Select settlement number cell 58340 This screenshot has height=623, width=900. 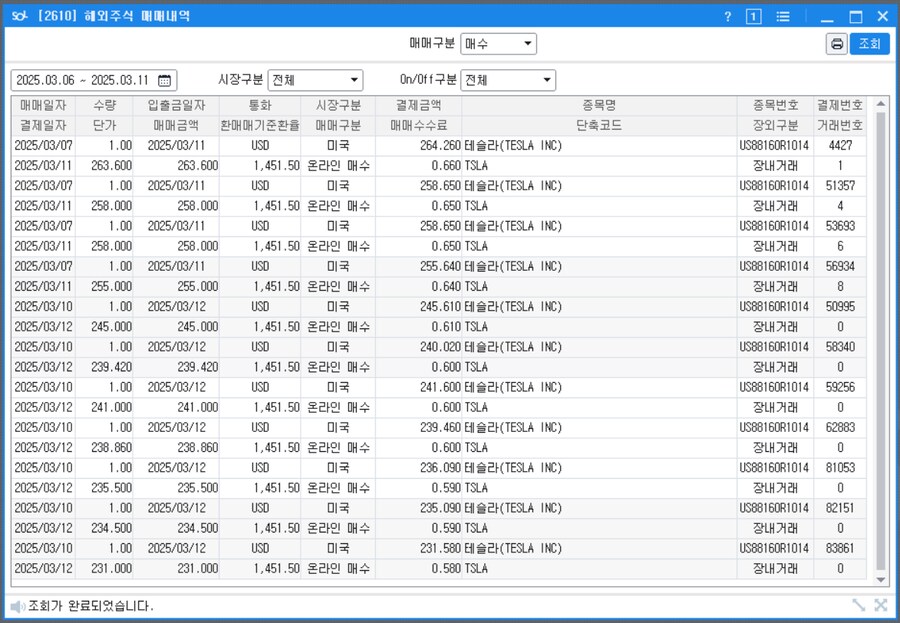pyautogui.click(x=840, y=347)
